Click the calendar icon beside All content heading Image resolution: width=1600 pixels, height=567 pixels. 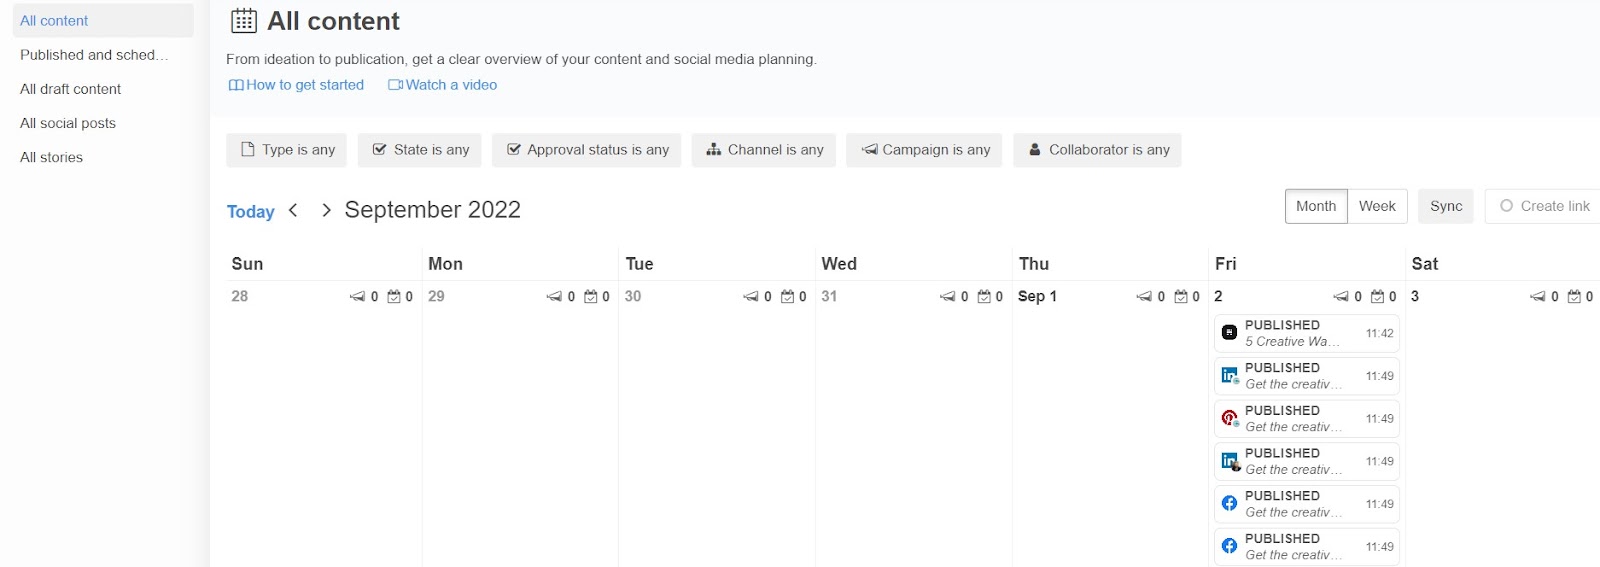244,21
